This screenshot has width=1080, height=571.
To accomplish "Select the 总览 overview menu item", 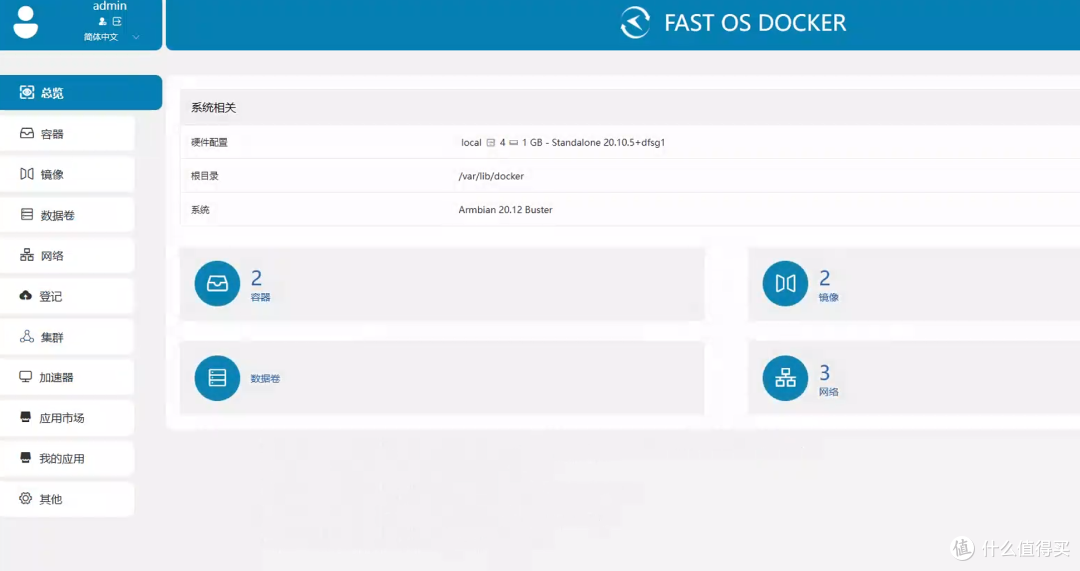I will [81, 92].
